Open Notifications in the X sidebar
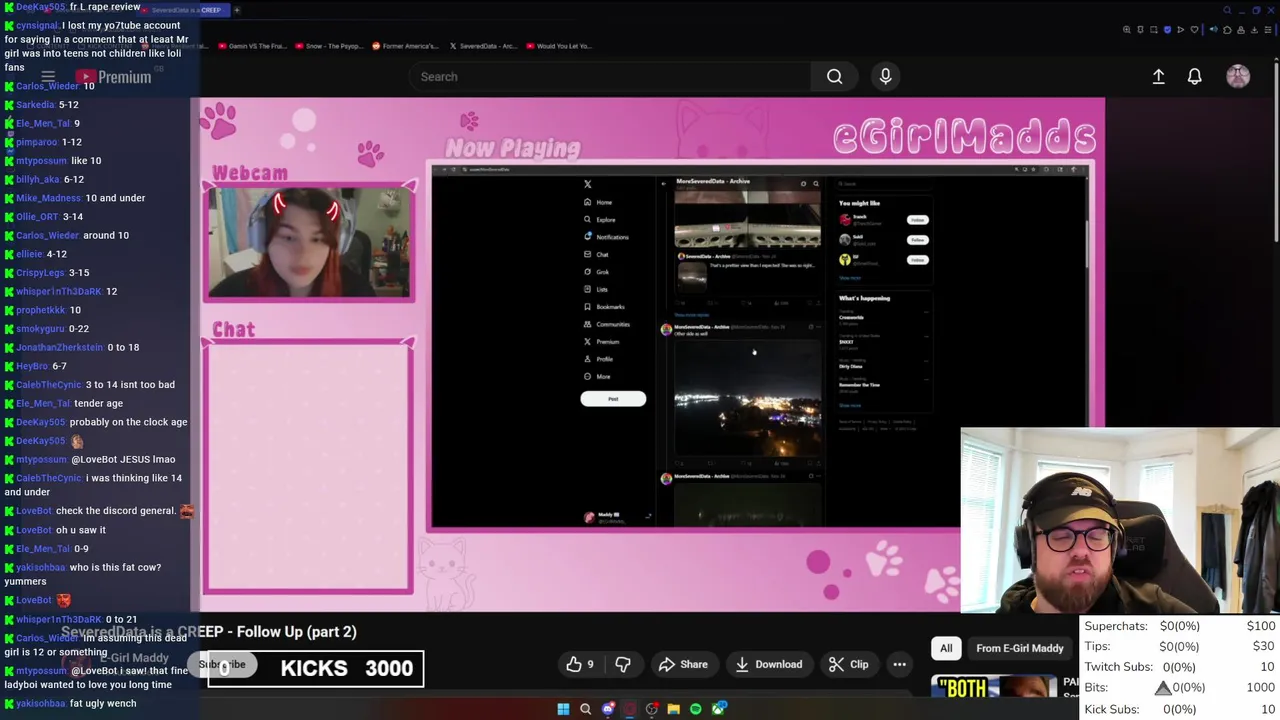 (606, 237)
